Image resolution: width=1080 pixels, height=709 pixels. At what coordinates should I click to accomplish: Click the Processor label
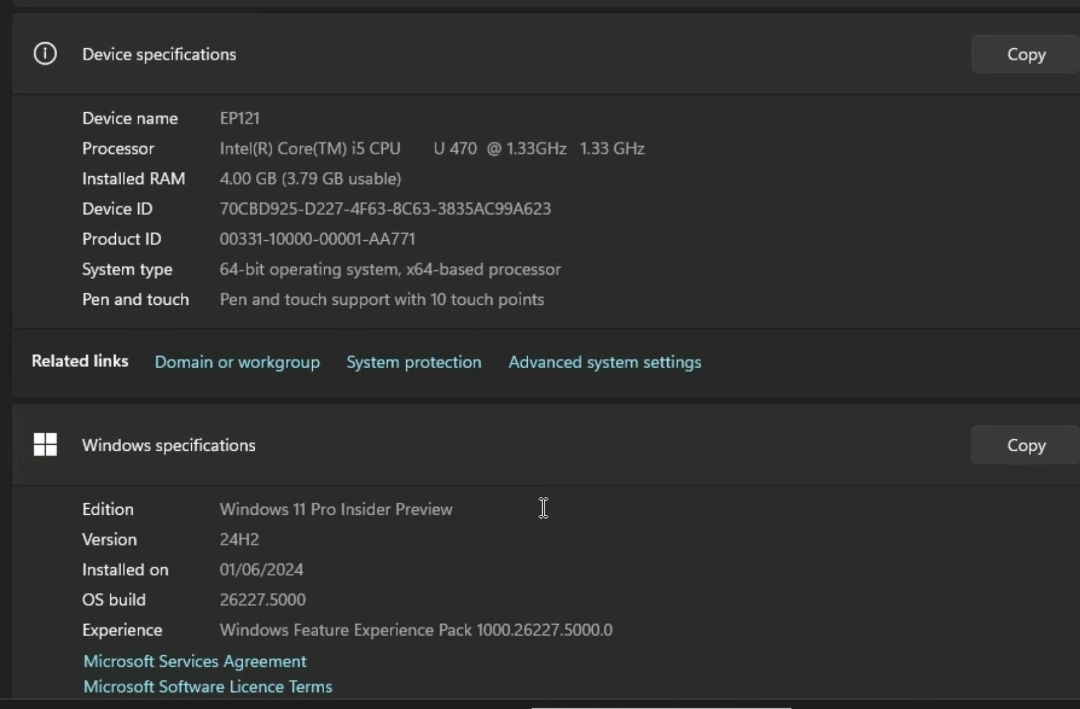pyautogui.click(x=118, y=149)
